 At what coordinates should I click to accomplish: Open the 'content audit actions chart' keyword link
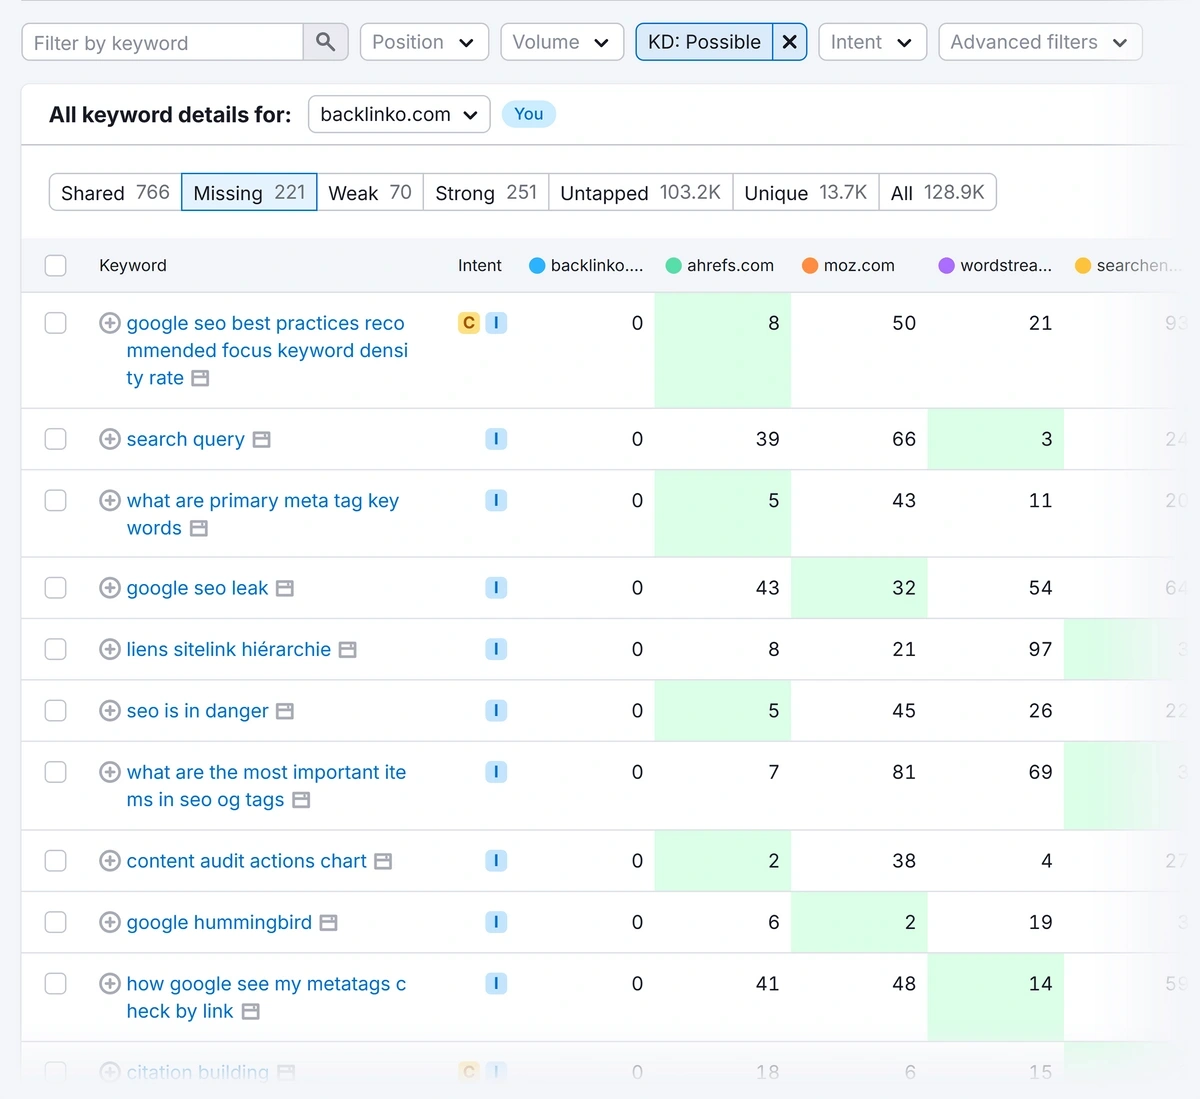246,861
